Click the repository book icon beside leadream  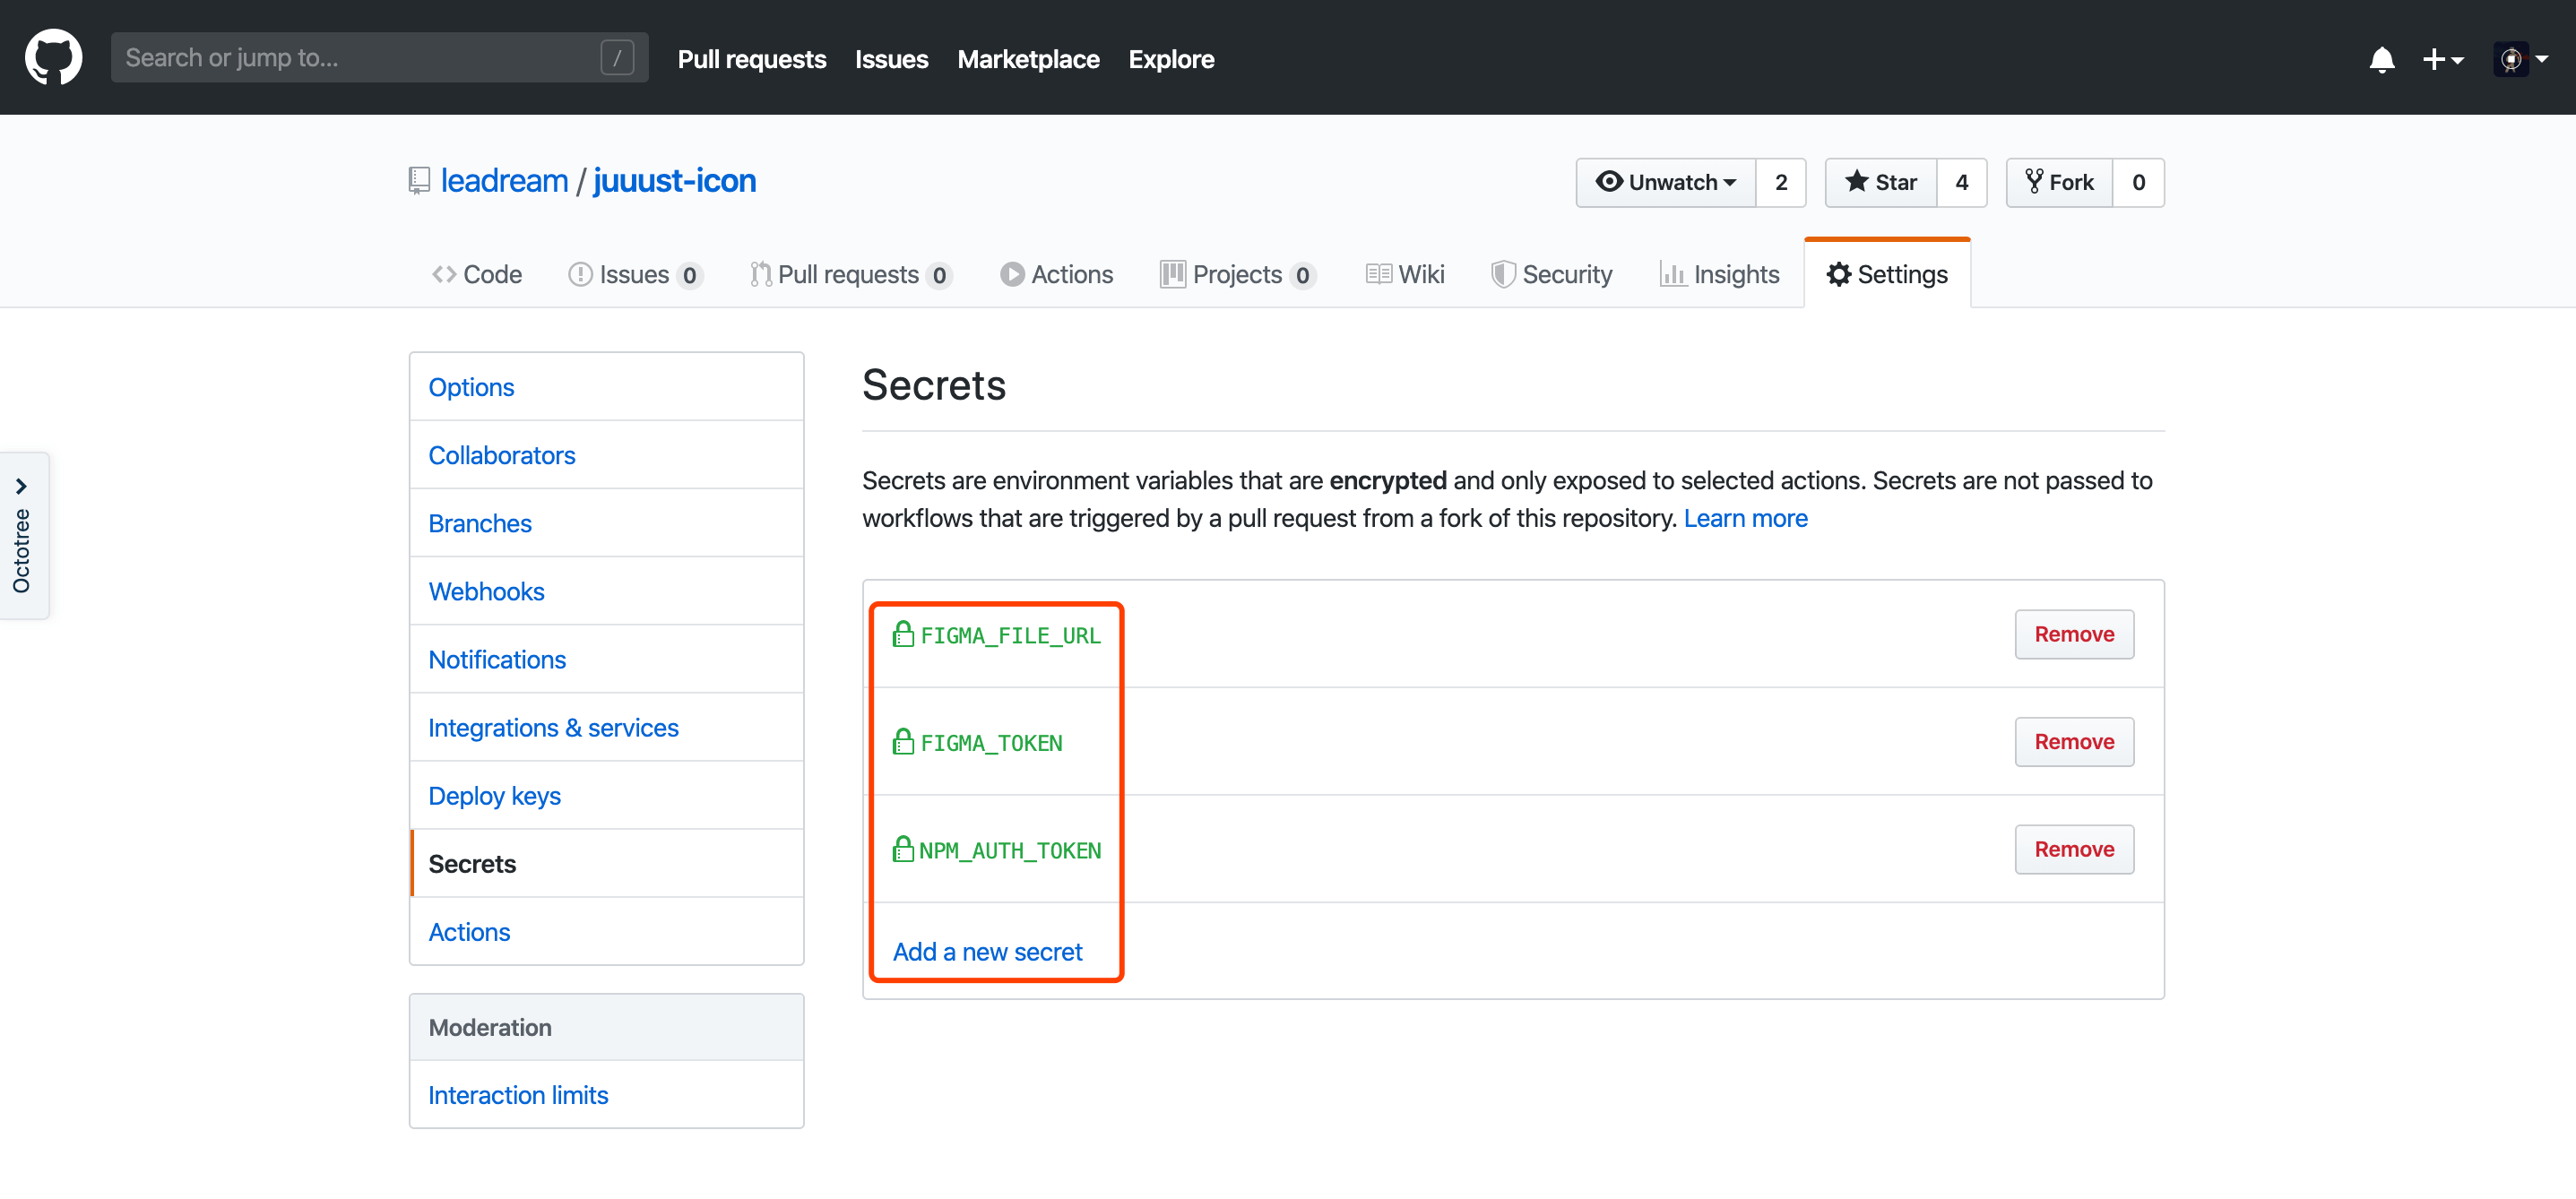(x=419, y=181)
